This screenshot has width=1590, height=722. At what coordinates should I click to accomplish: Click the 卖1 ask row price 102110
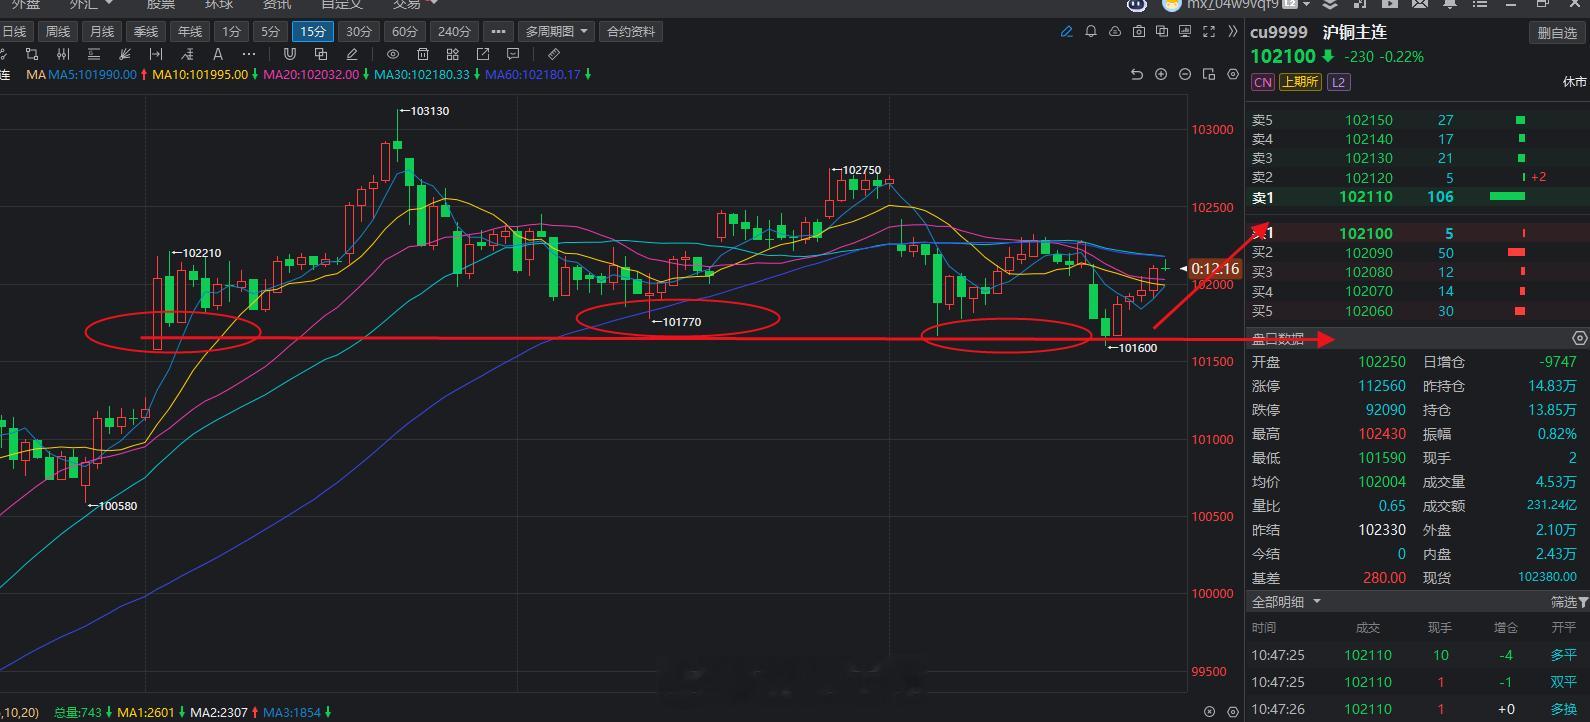[1366, 197]
